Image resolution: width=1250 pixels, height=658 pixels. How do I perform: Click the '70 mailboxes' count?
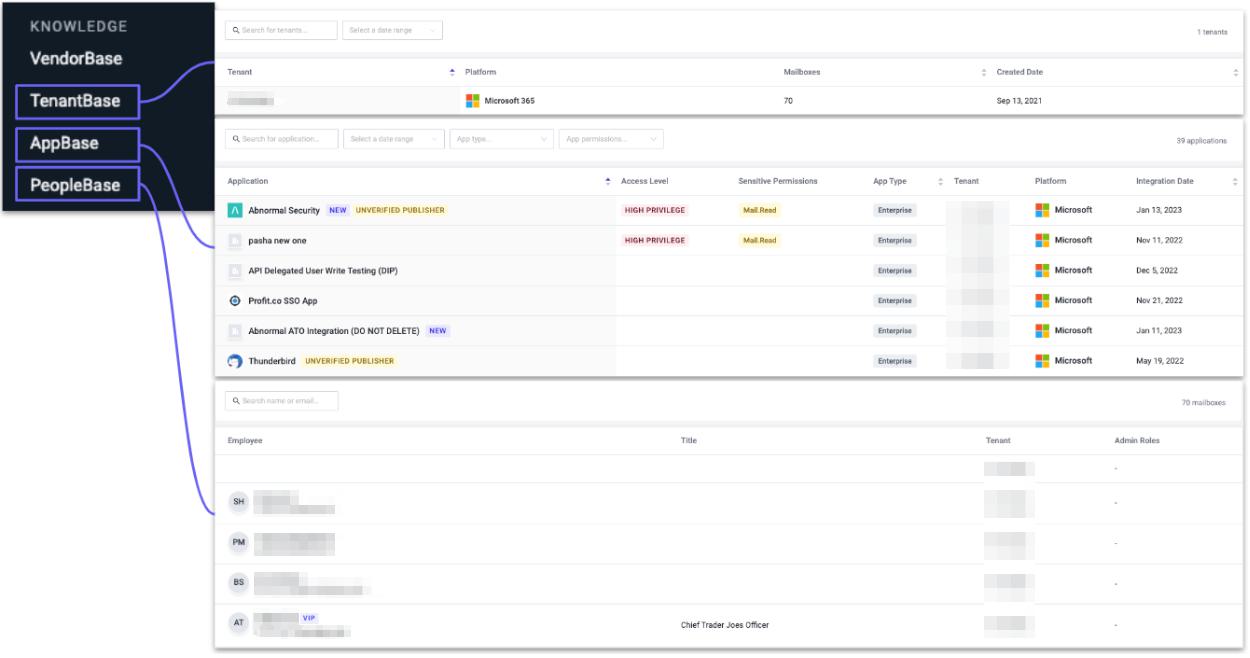pyautogui.click(x=1203, y=402)
